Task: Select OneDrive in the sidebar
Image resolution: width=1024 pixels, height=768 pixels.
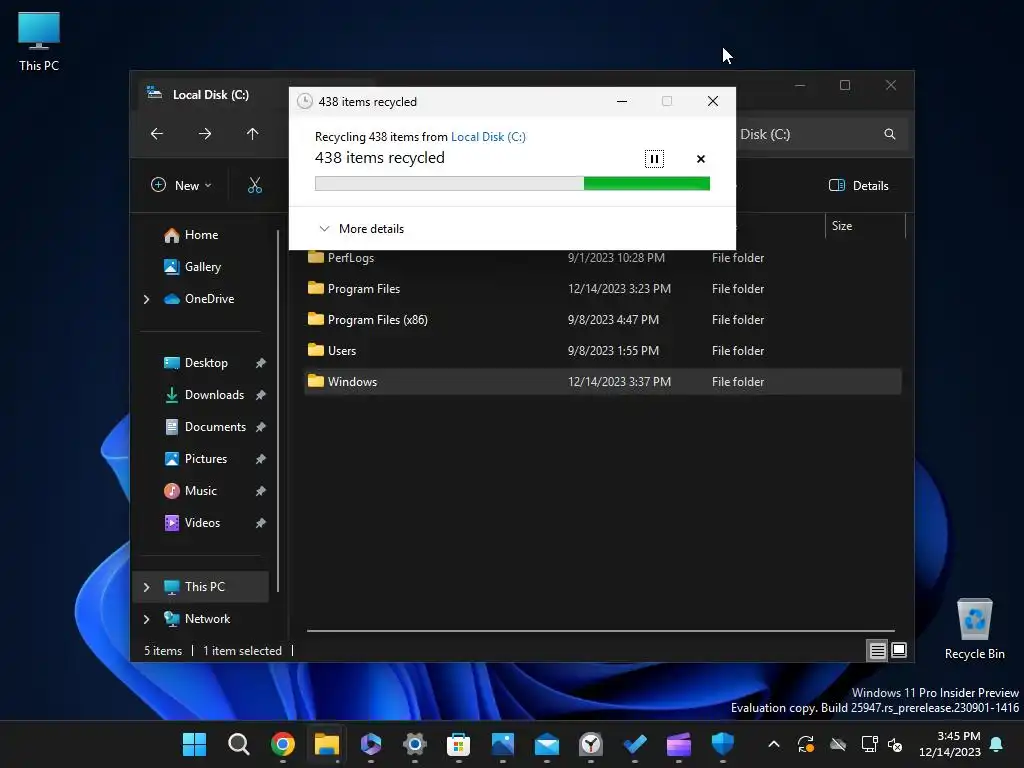Action: tap(199, 298)
